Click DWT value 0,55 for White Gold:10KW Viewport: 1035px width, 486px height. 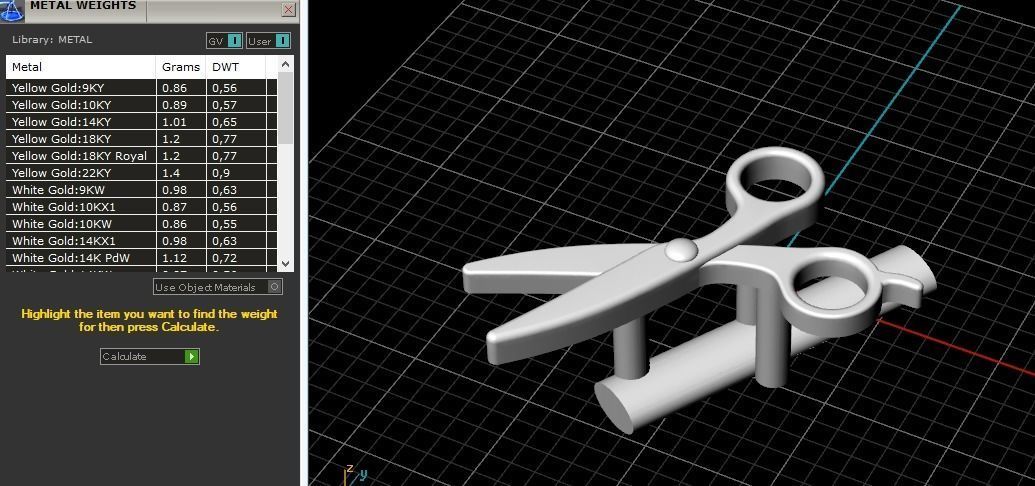click(x=224, y=224)
